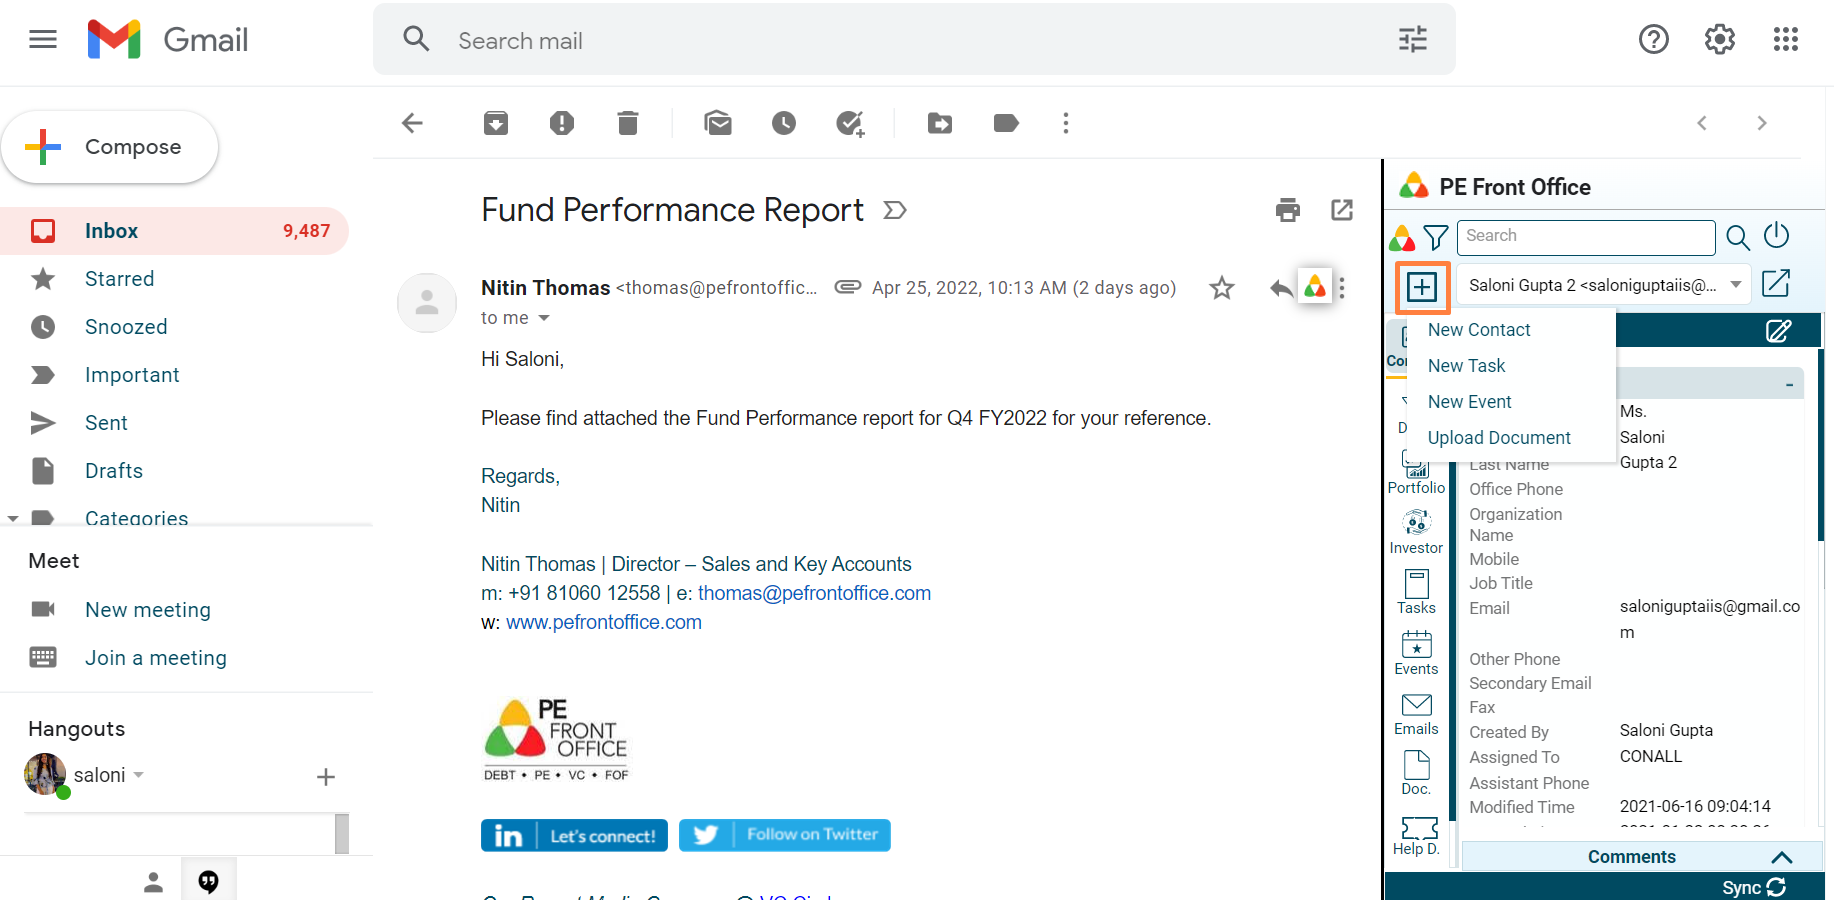Screen dimensions: 1834x900
Task: Open contact in new window icon
Action: pyautogui.click(x=1776, y=284)
